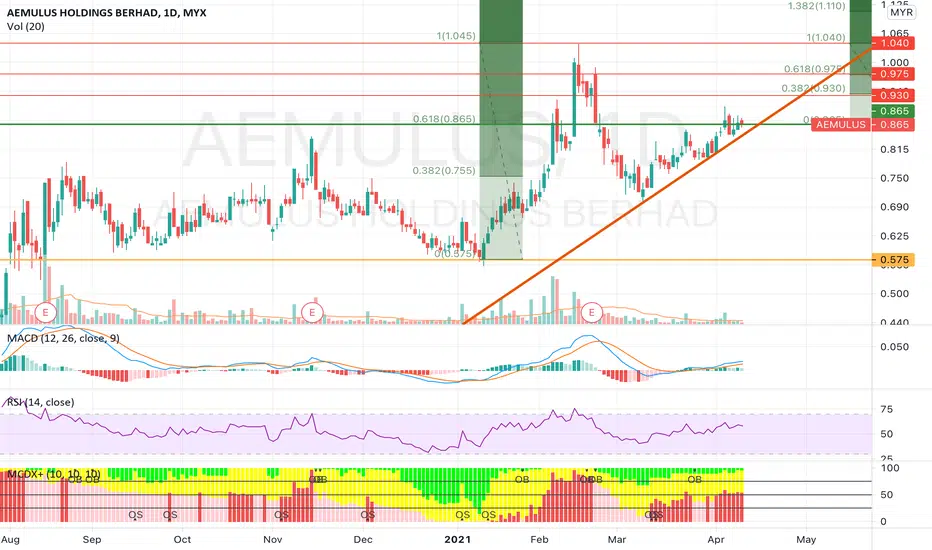This screenshot has height=550, width=932.
Task: Click the 0.050 MACD scale value
Action: pos(895,347)
